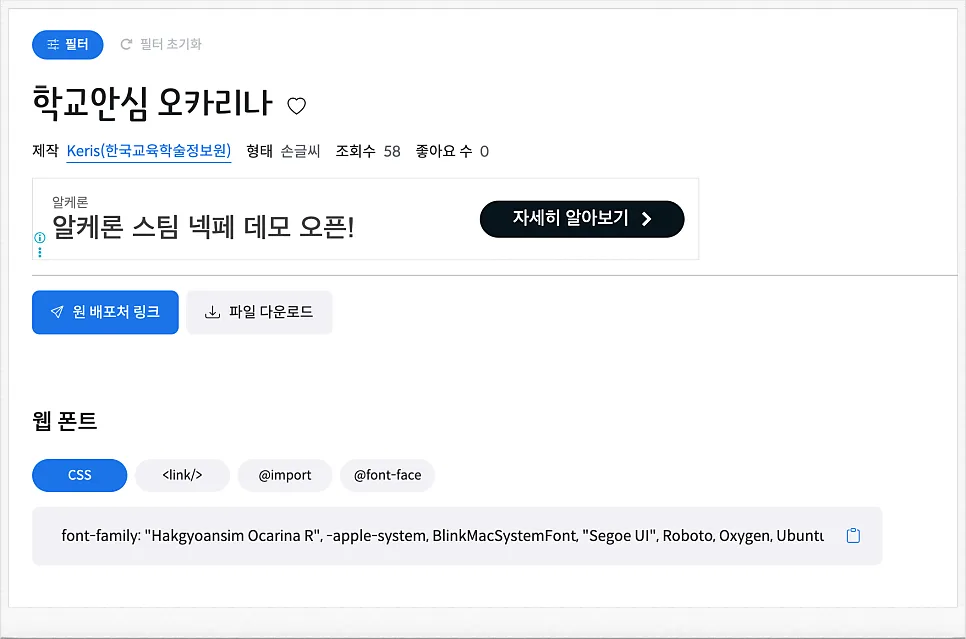The width and height of the screenshot is (966, 639).
Task: Switch to the @font-face tab
Action: 388,475
